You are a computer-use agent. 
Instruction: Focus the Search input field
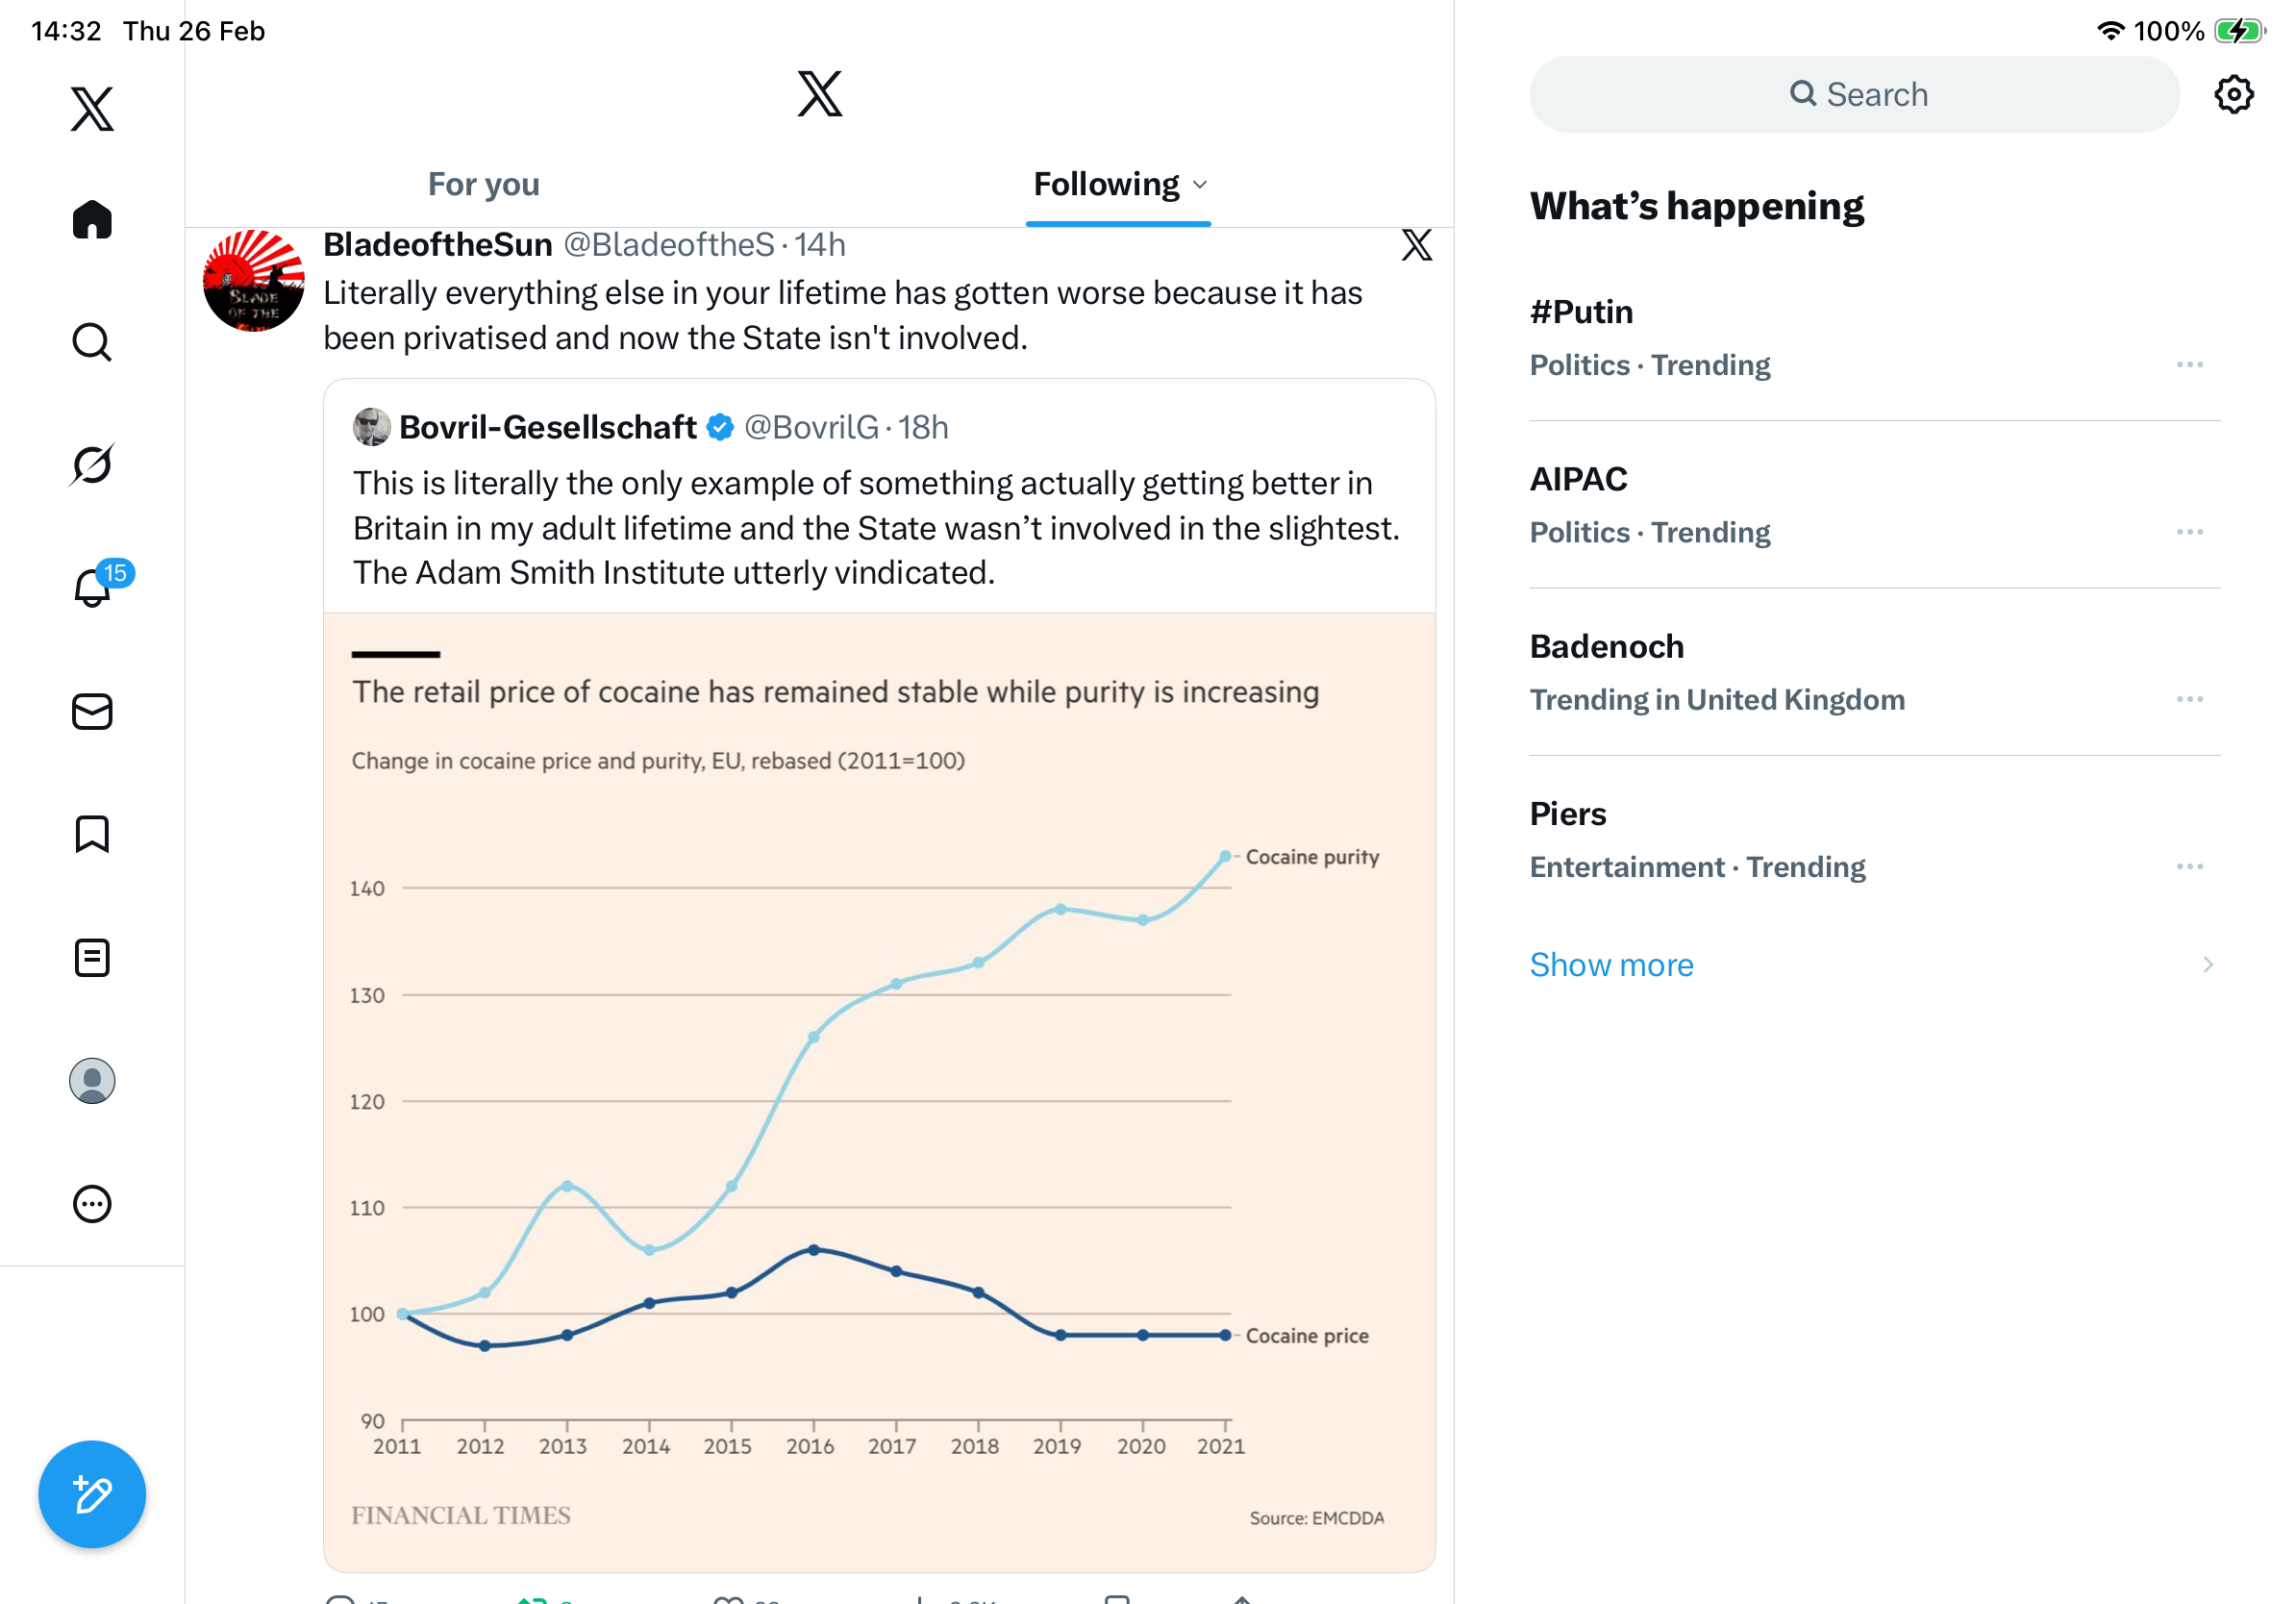tap(1854, 95)
